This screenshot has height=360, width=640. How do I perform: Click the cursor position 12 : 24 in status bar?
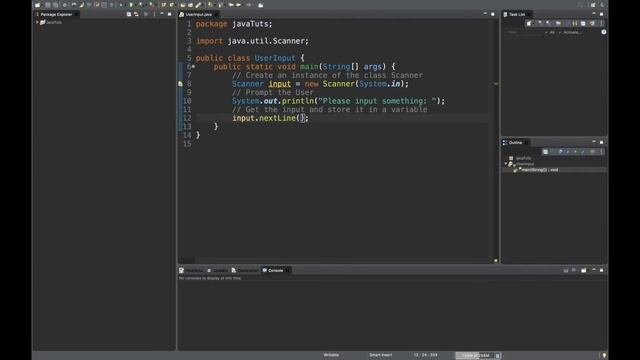pos(425,355)
